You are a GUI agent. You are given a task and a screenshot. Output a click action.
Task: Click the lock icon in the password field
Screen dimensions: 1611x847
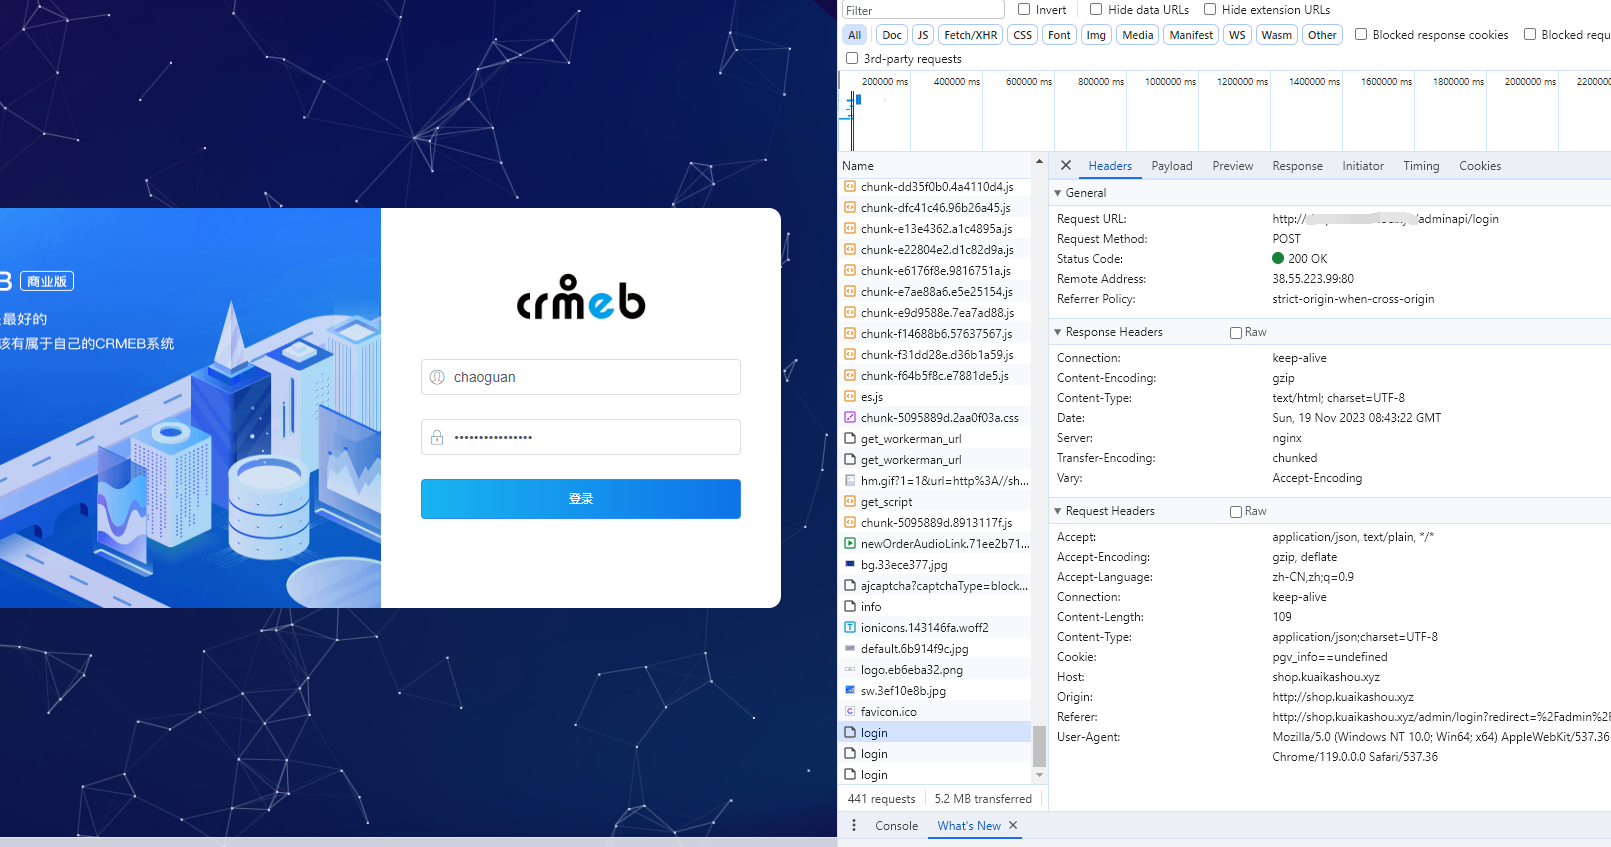(437, 437)
